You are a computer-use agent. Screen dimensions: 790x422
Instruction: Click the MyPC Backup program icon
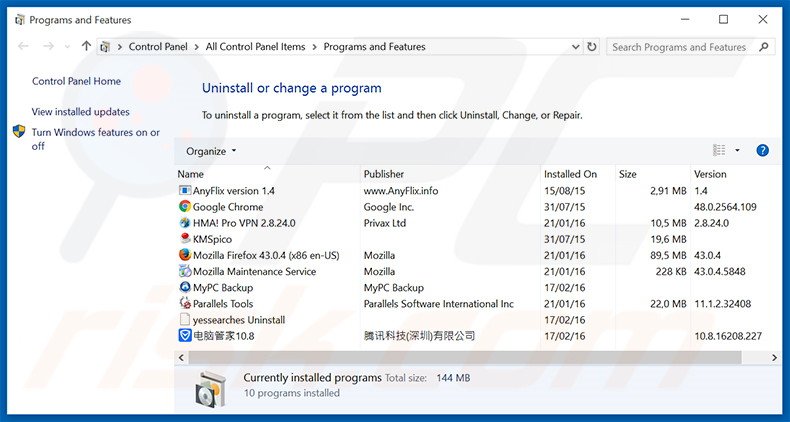pos(184,288)
